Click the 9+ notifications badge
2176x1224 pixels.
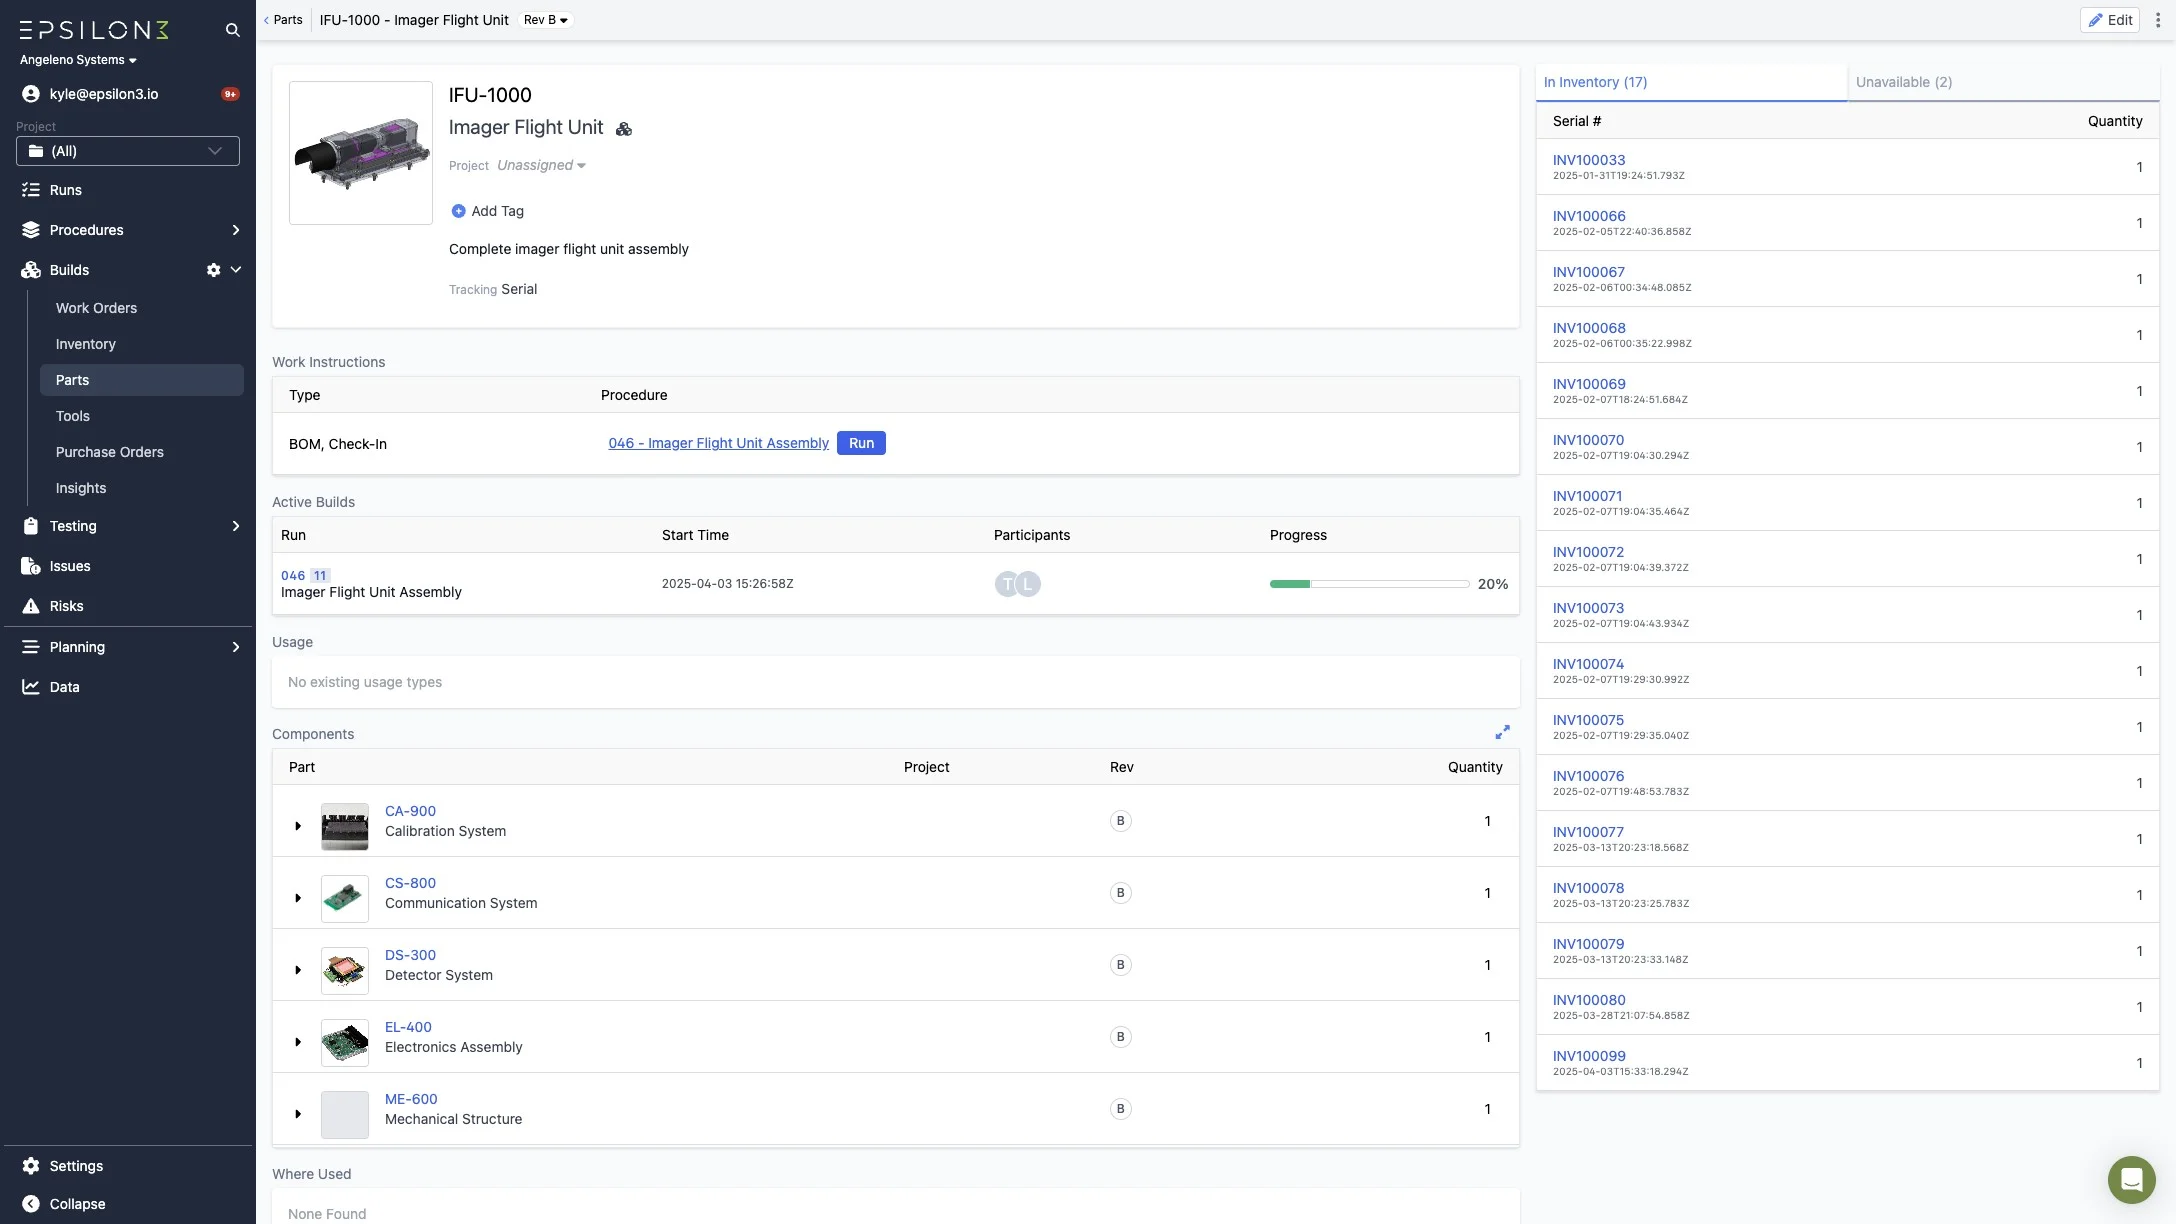coord(230,94)
